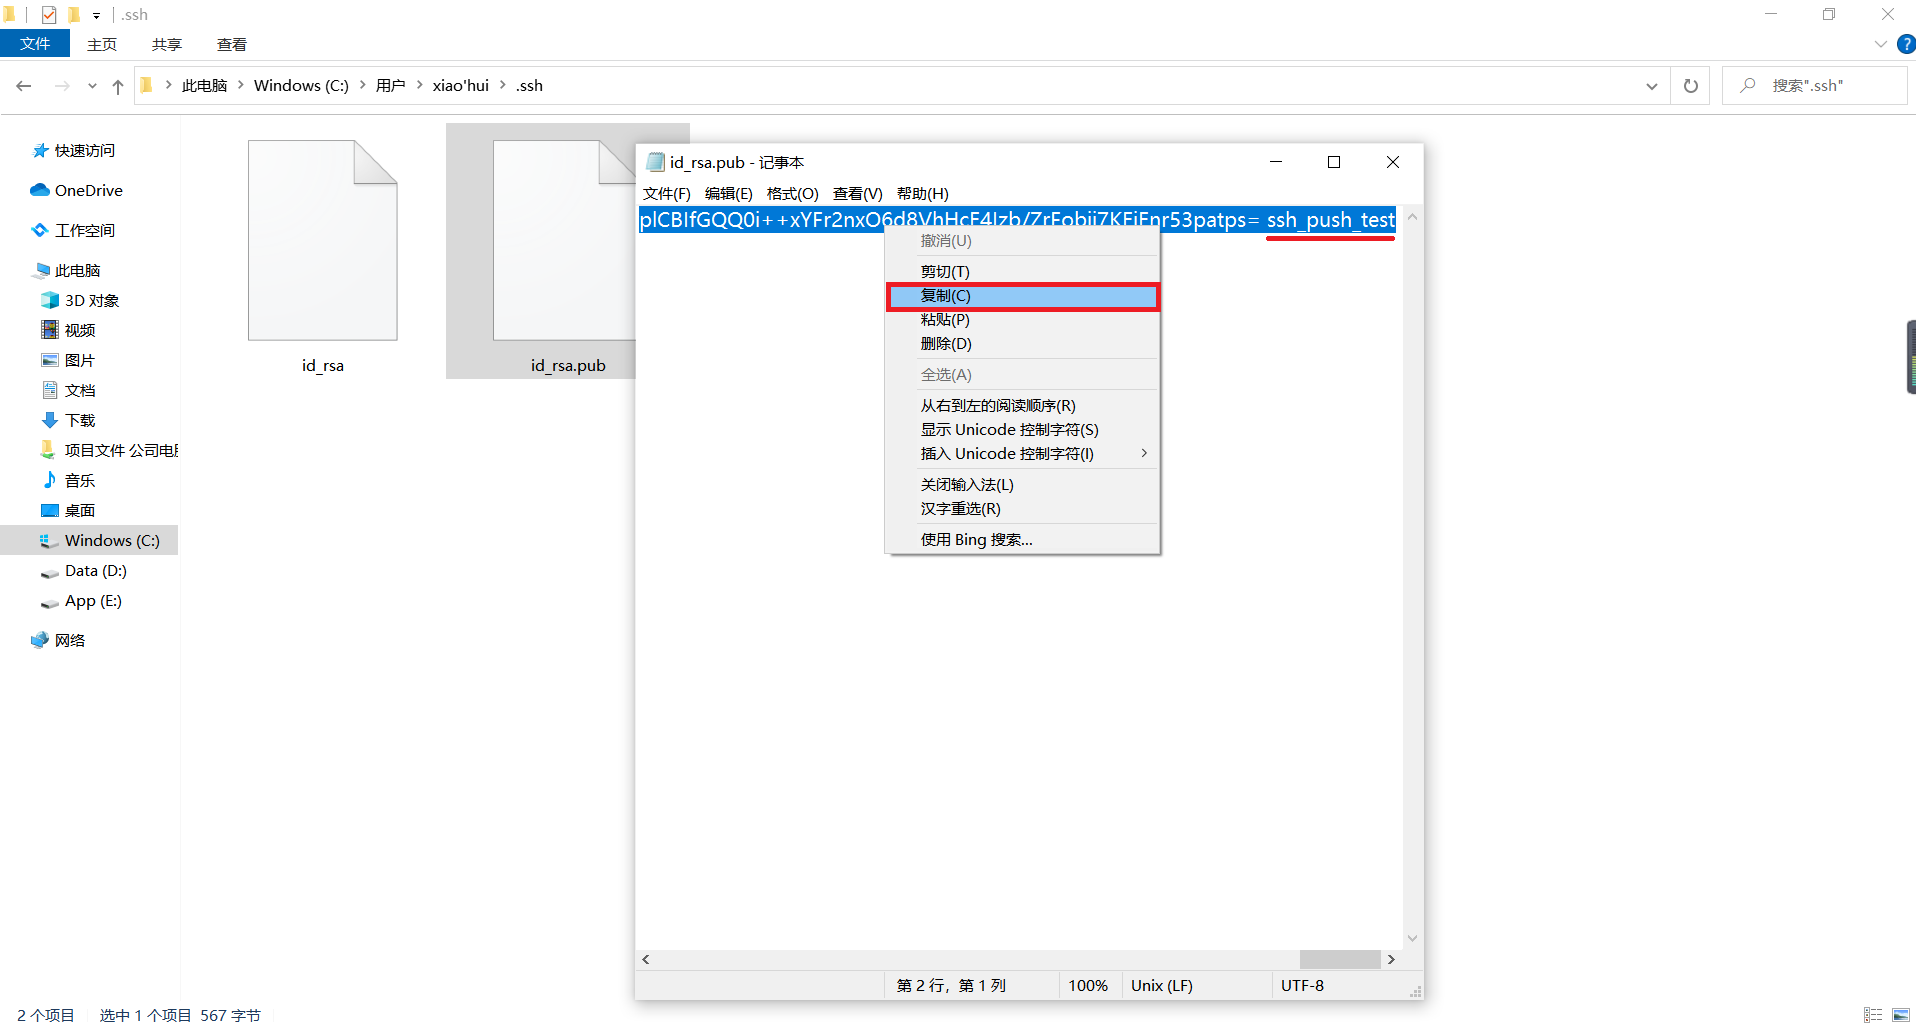
Task: Open Notepad 编辑(E) menu
Action: point(729,193)
